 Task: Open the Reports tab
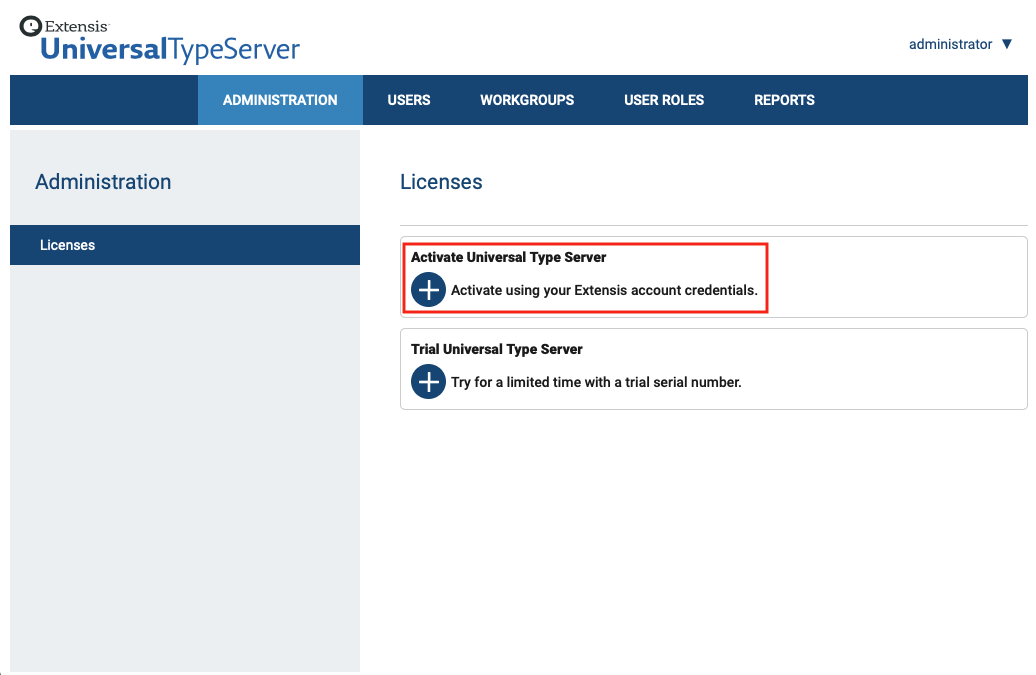(x=784, y=100)
